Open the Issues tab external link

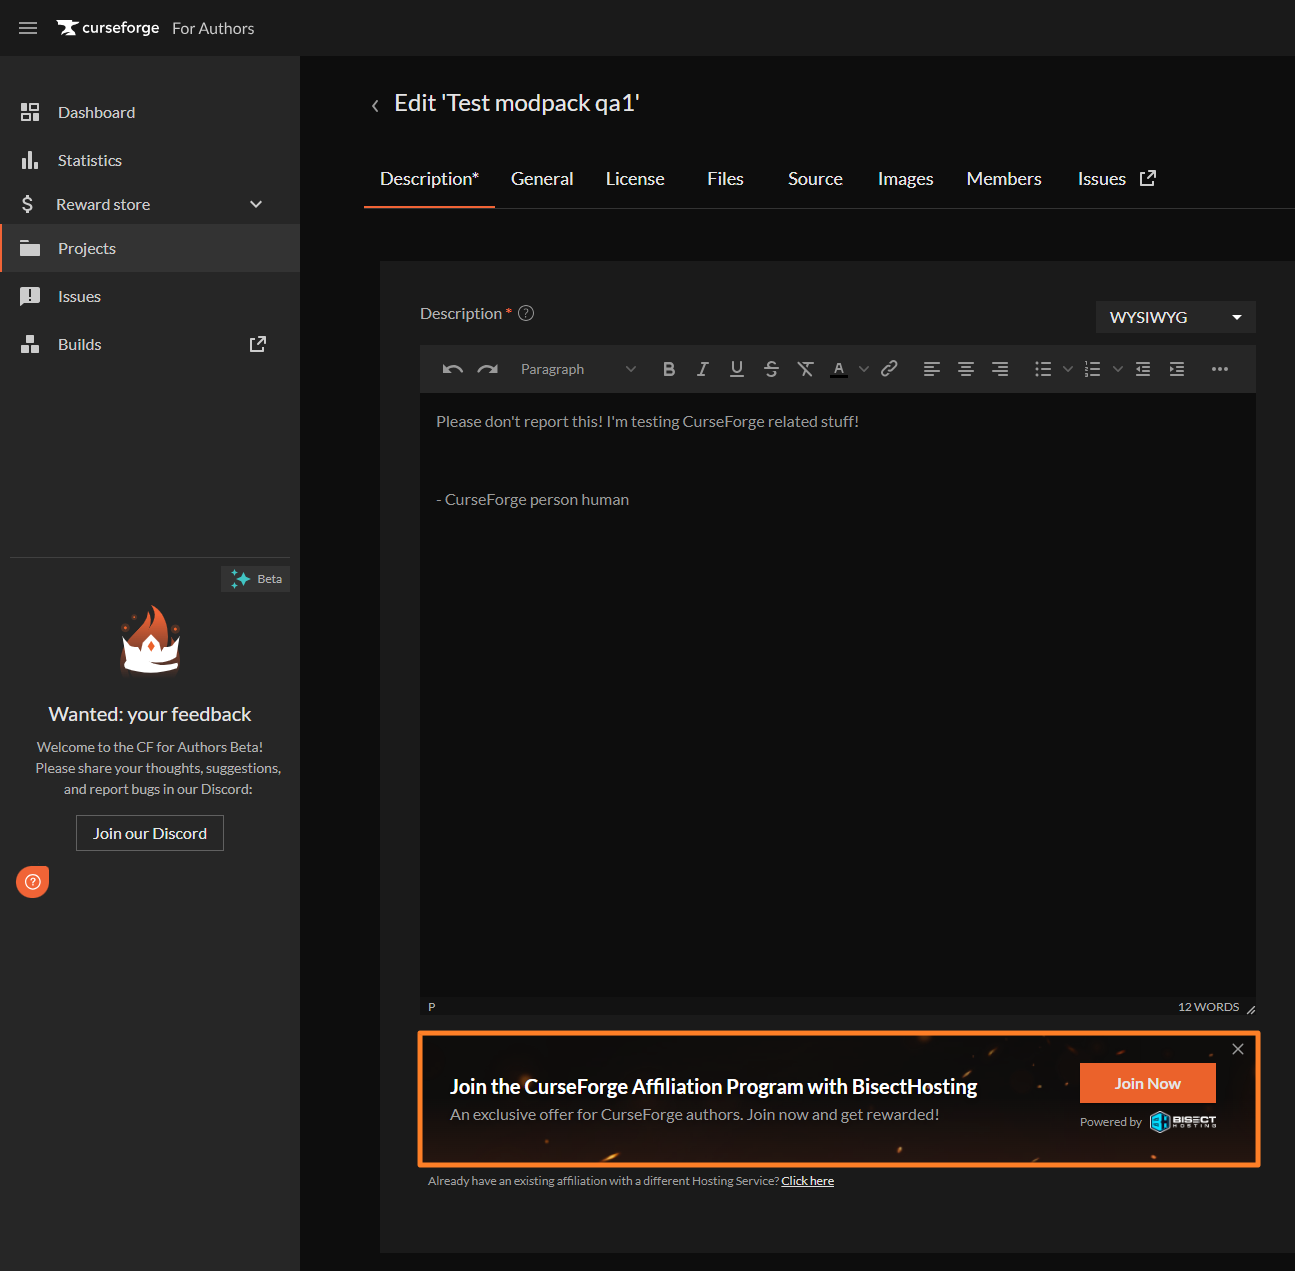point(1116,179)
